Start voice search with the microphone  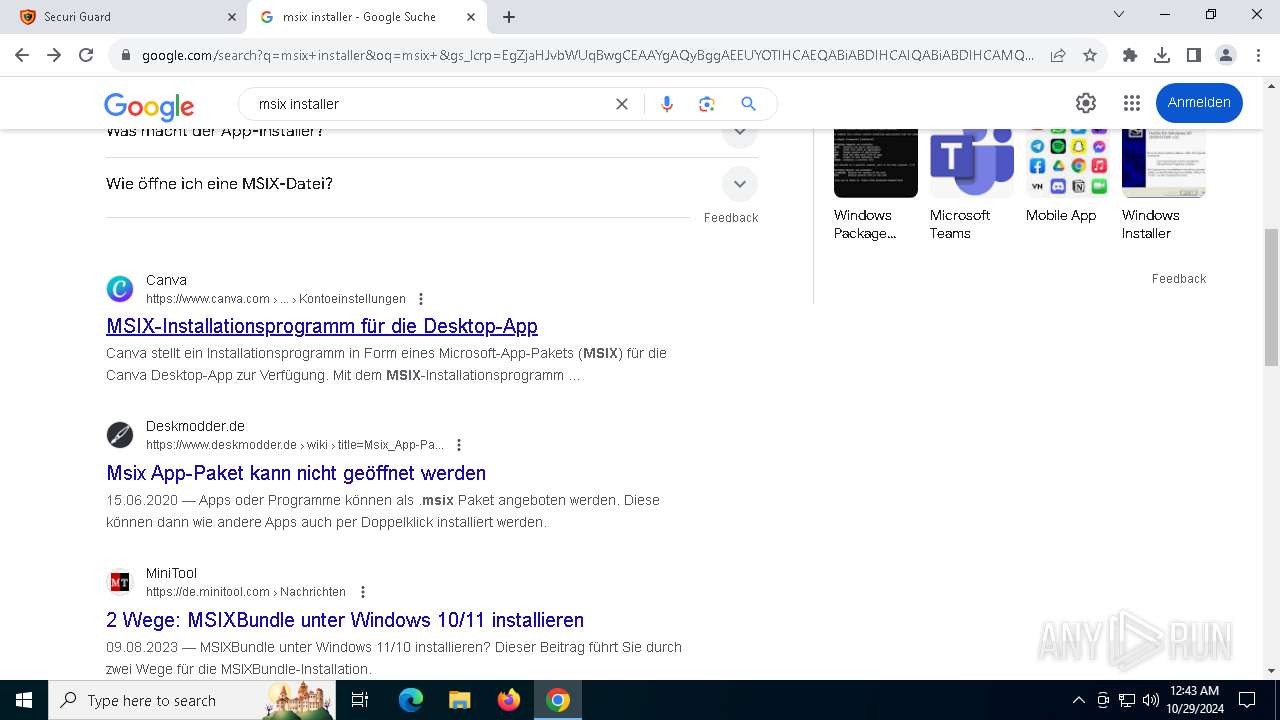point(667,104)
